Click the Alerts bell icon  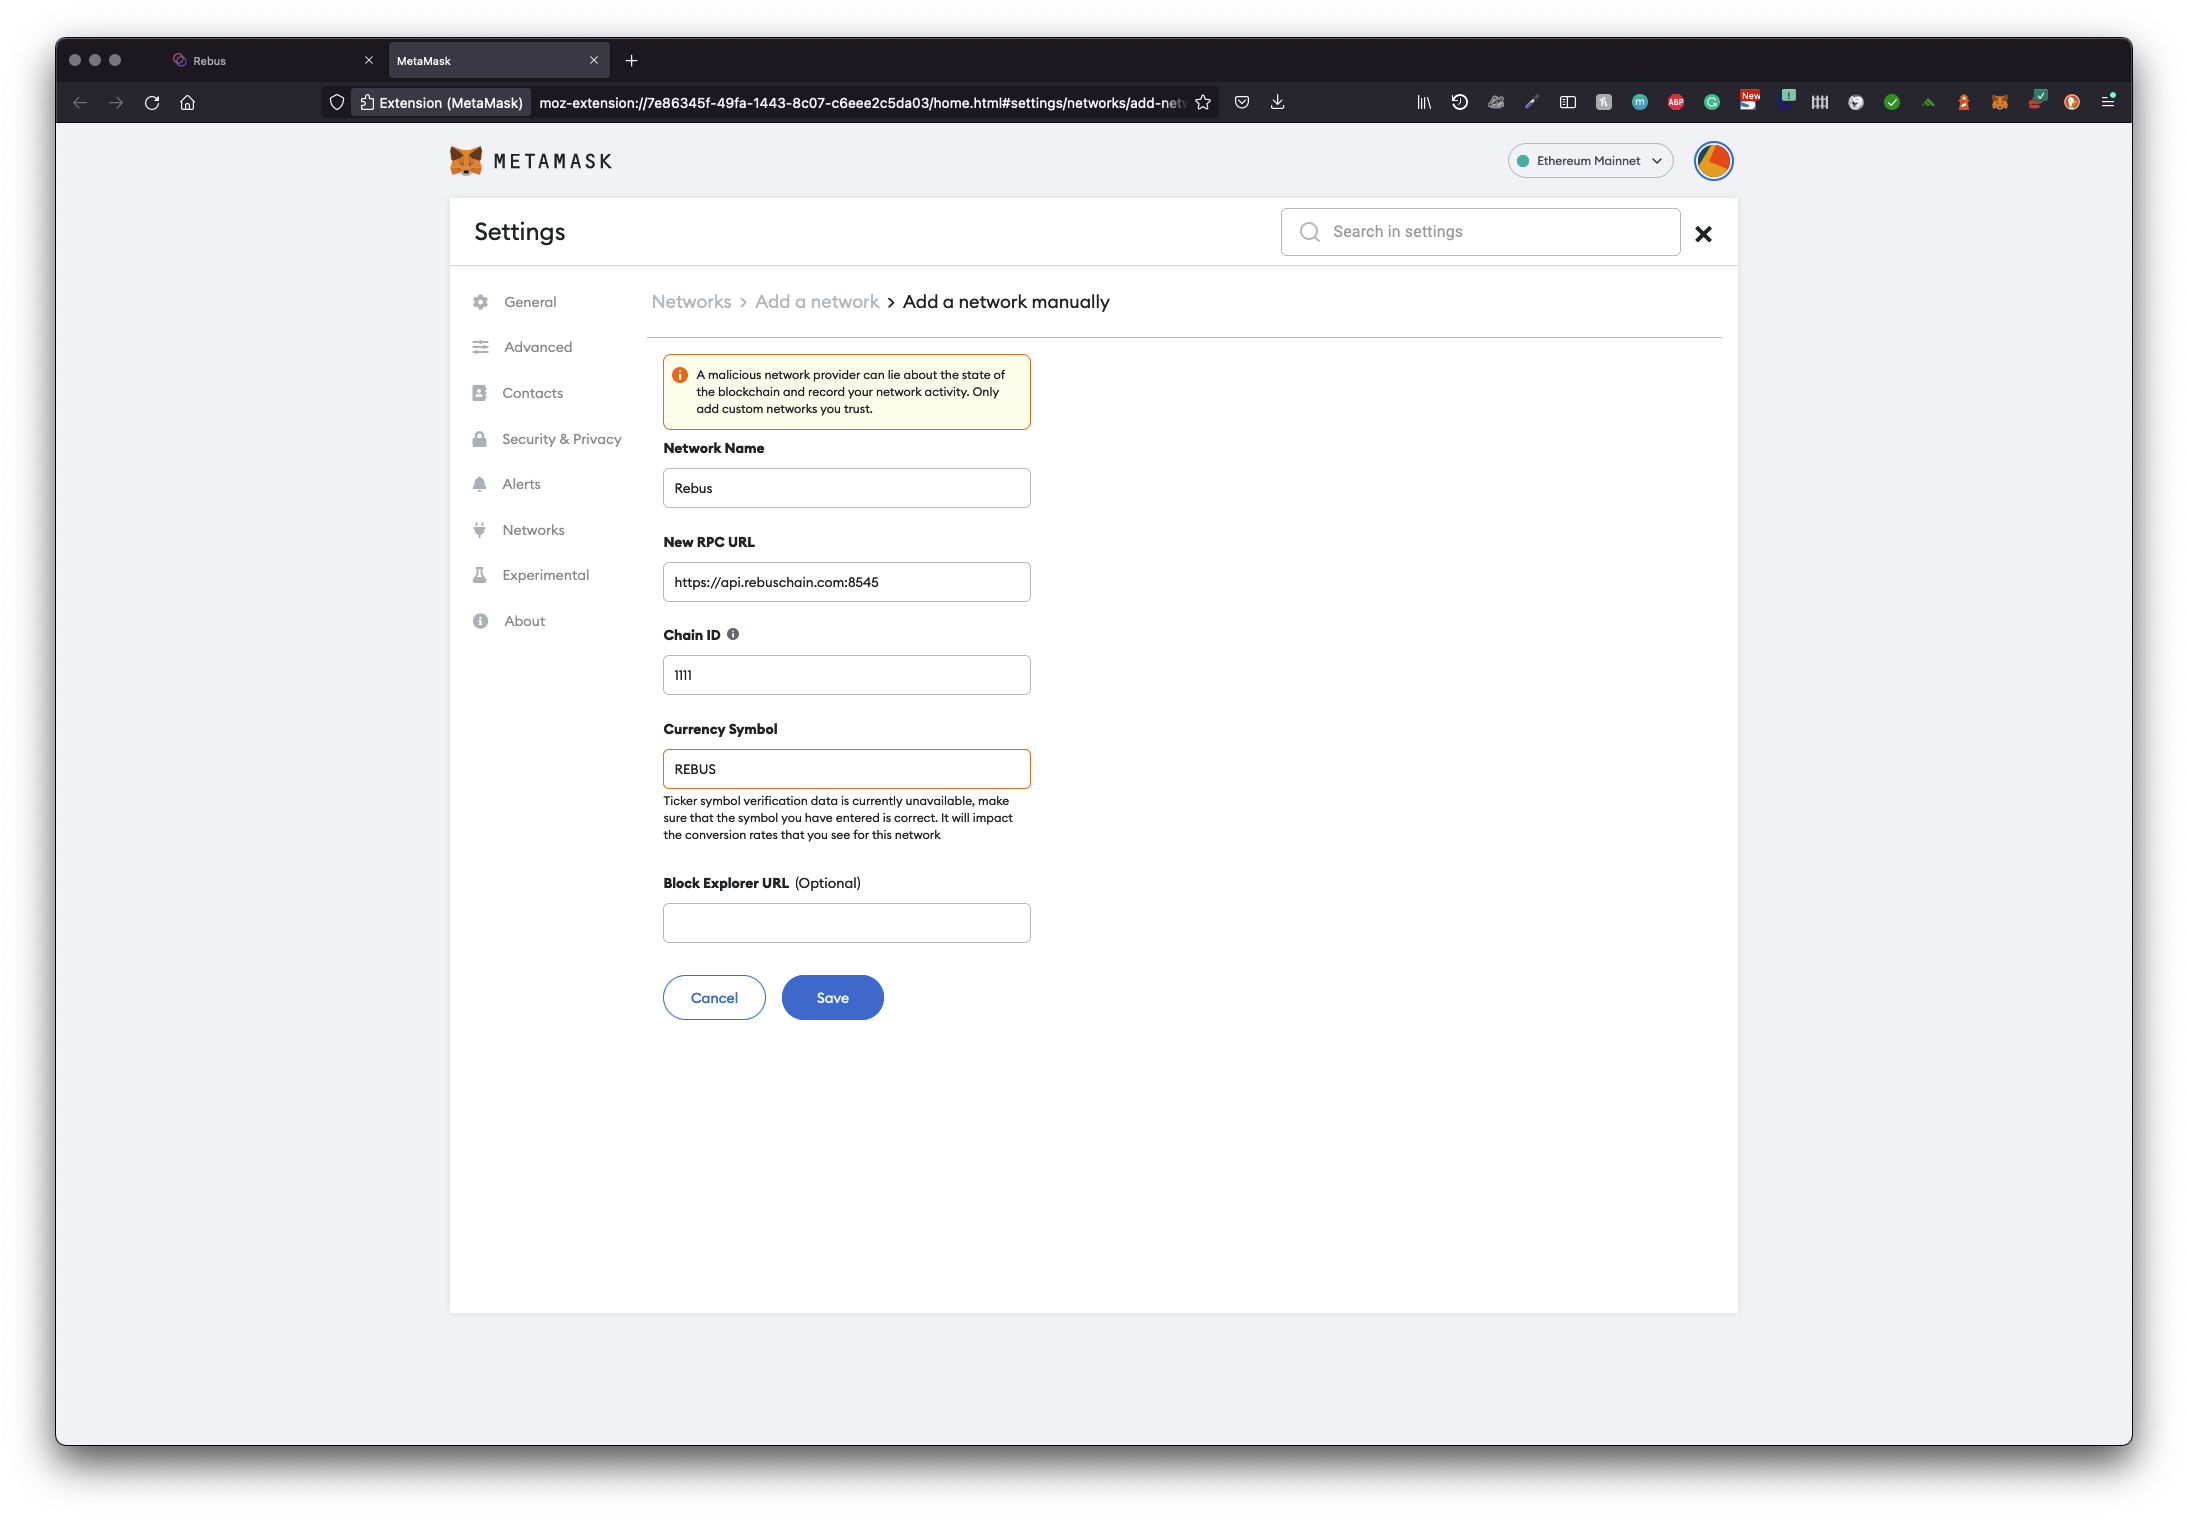pos(480,484)
